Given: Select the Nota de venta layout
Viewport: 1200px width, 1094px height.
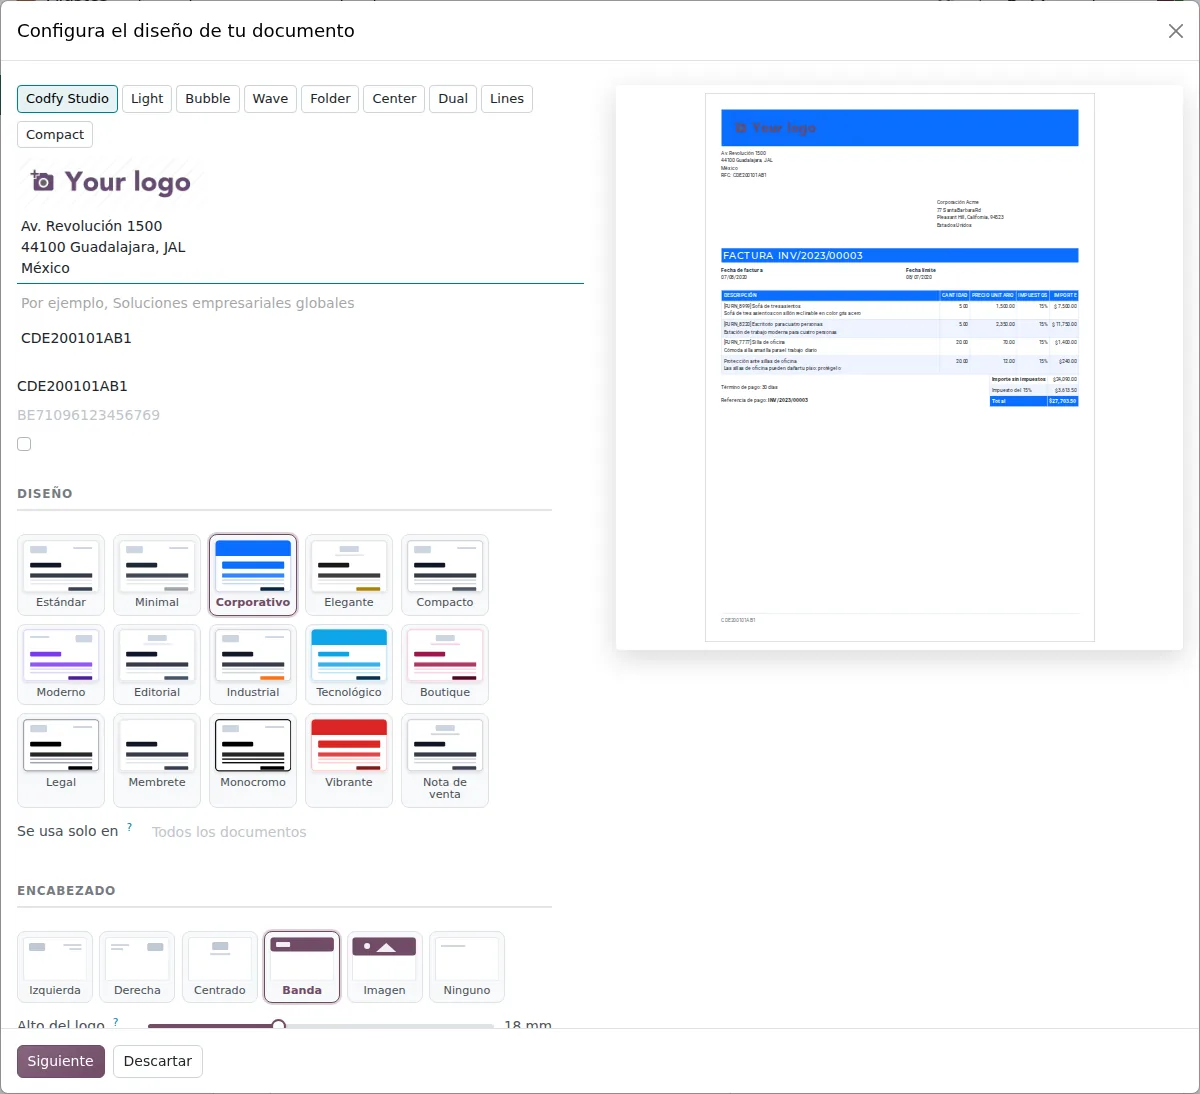Looking at the screenshot, I should (445, 761).
